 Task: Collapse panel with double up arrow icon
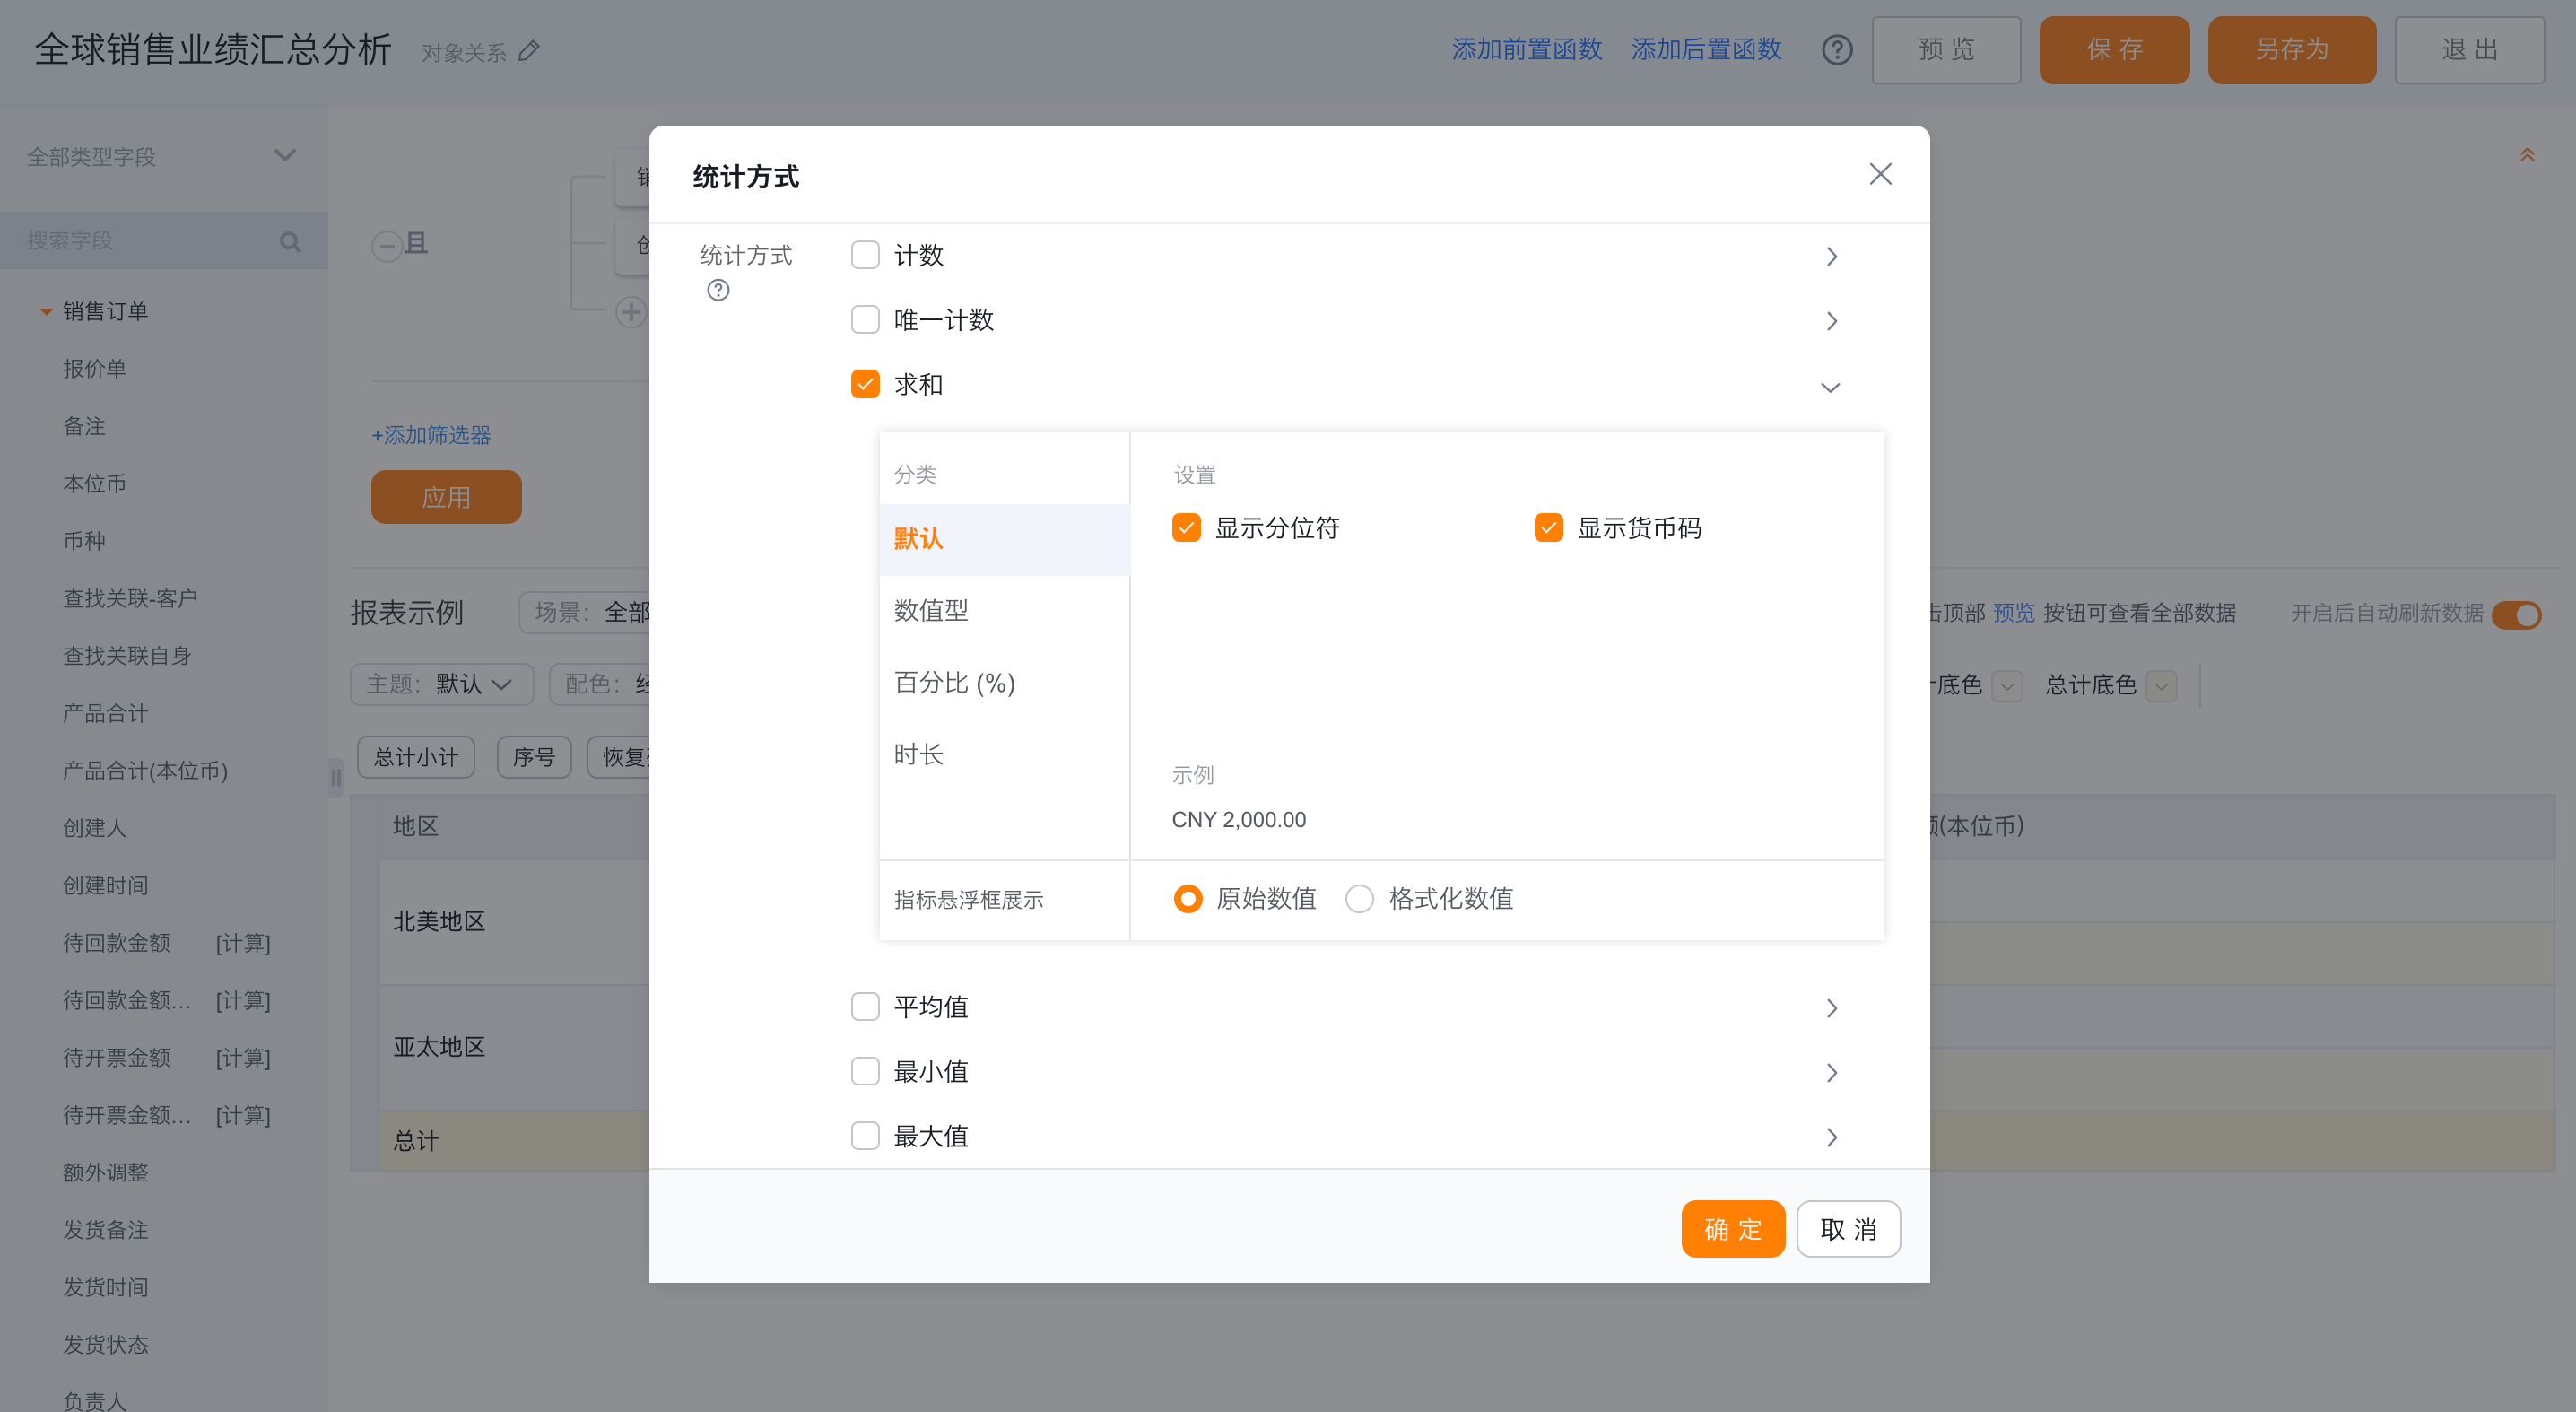tap(2526, 155)
